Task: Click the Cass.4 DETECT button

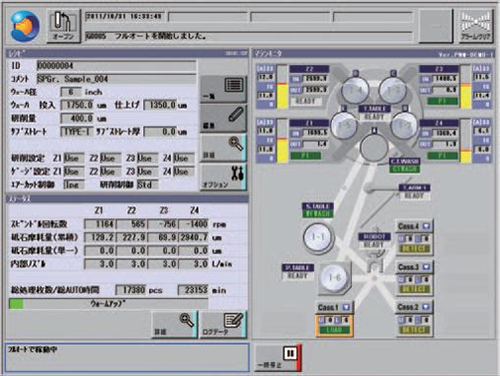Action: tap(414, 249)
